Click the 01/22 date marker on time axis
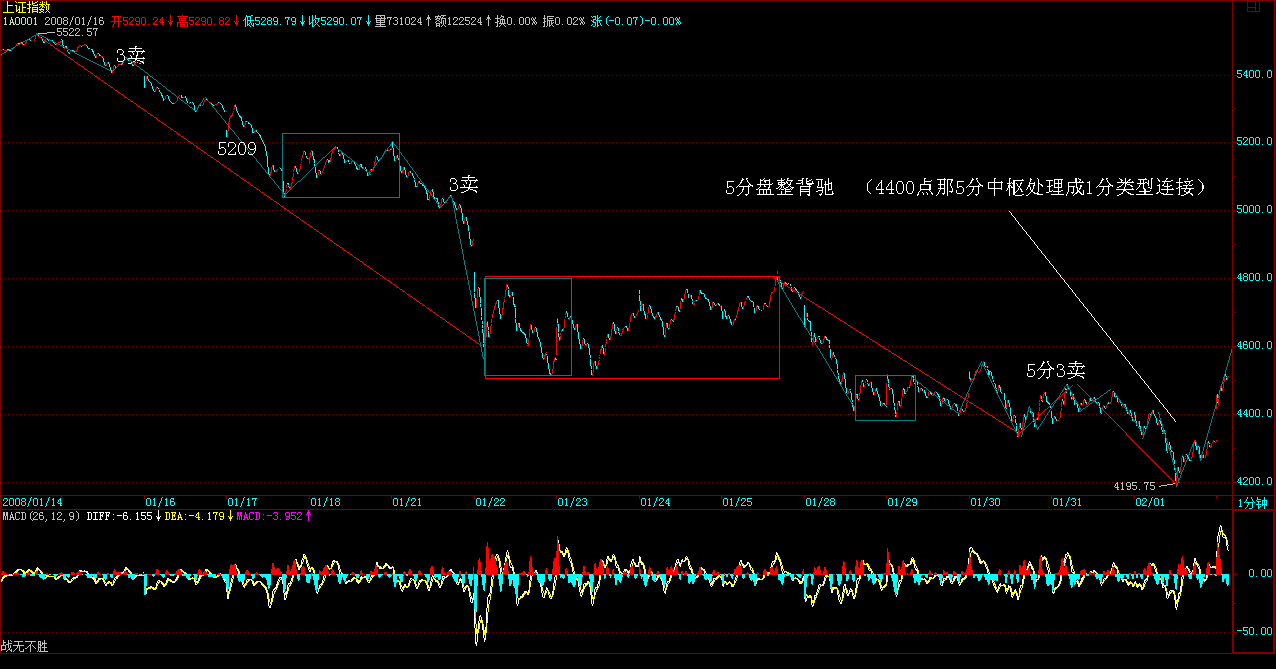The width and height of the screenshot is (1276, 669). pos(488,501)
